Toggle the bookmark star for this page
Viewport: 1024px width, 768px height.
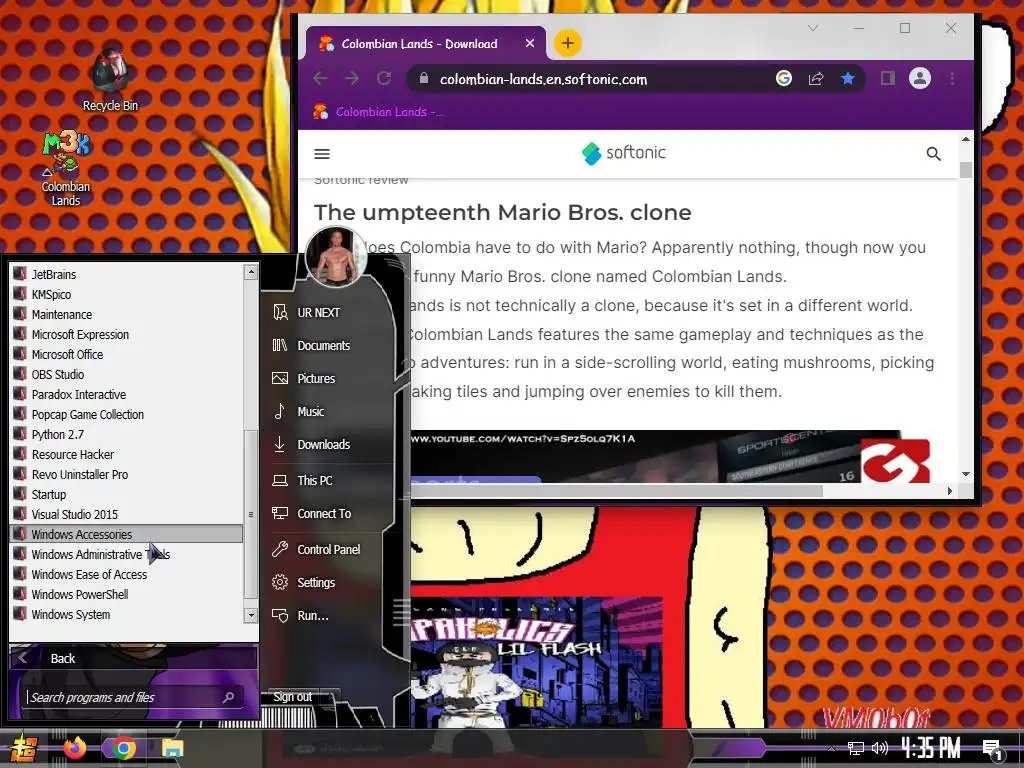click(x=848, y=78)
